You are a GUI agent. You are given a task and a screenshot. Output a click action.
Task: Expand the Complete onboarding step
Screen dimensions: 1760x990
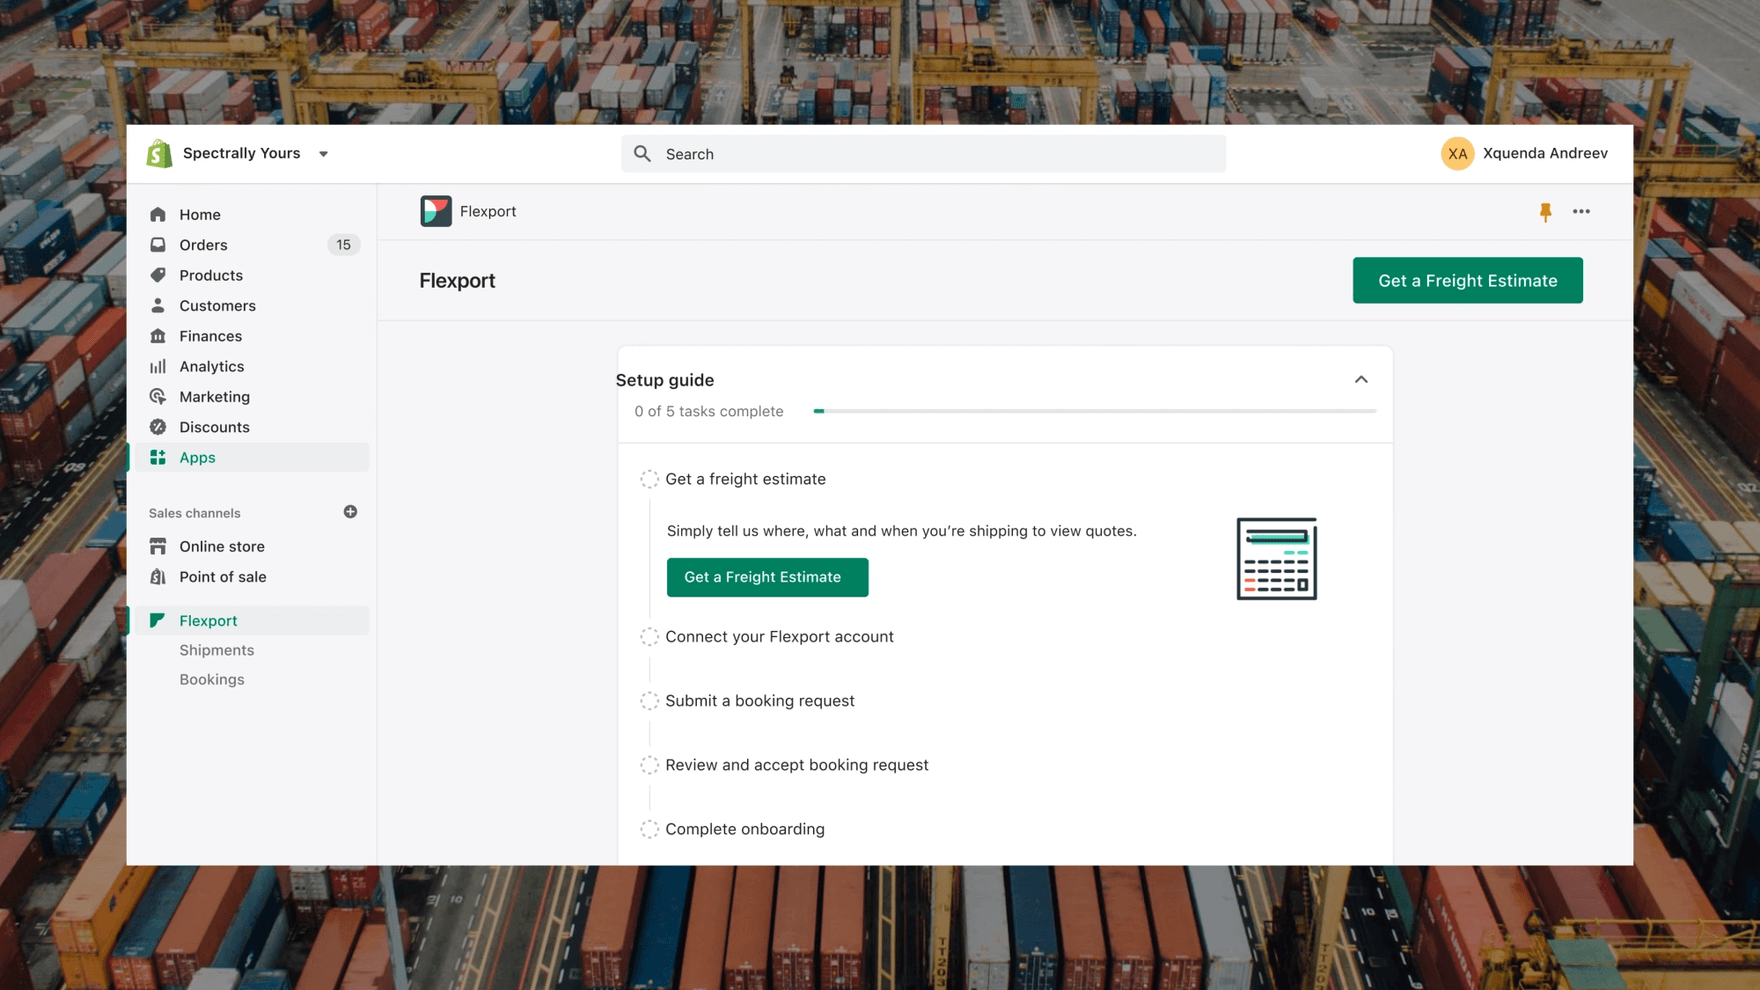[x=745, y=829]
